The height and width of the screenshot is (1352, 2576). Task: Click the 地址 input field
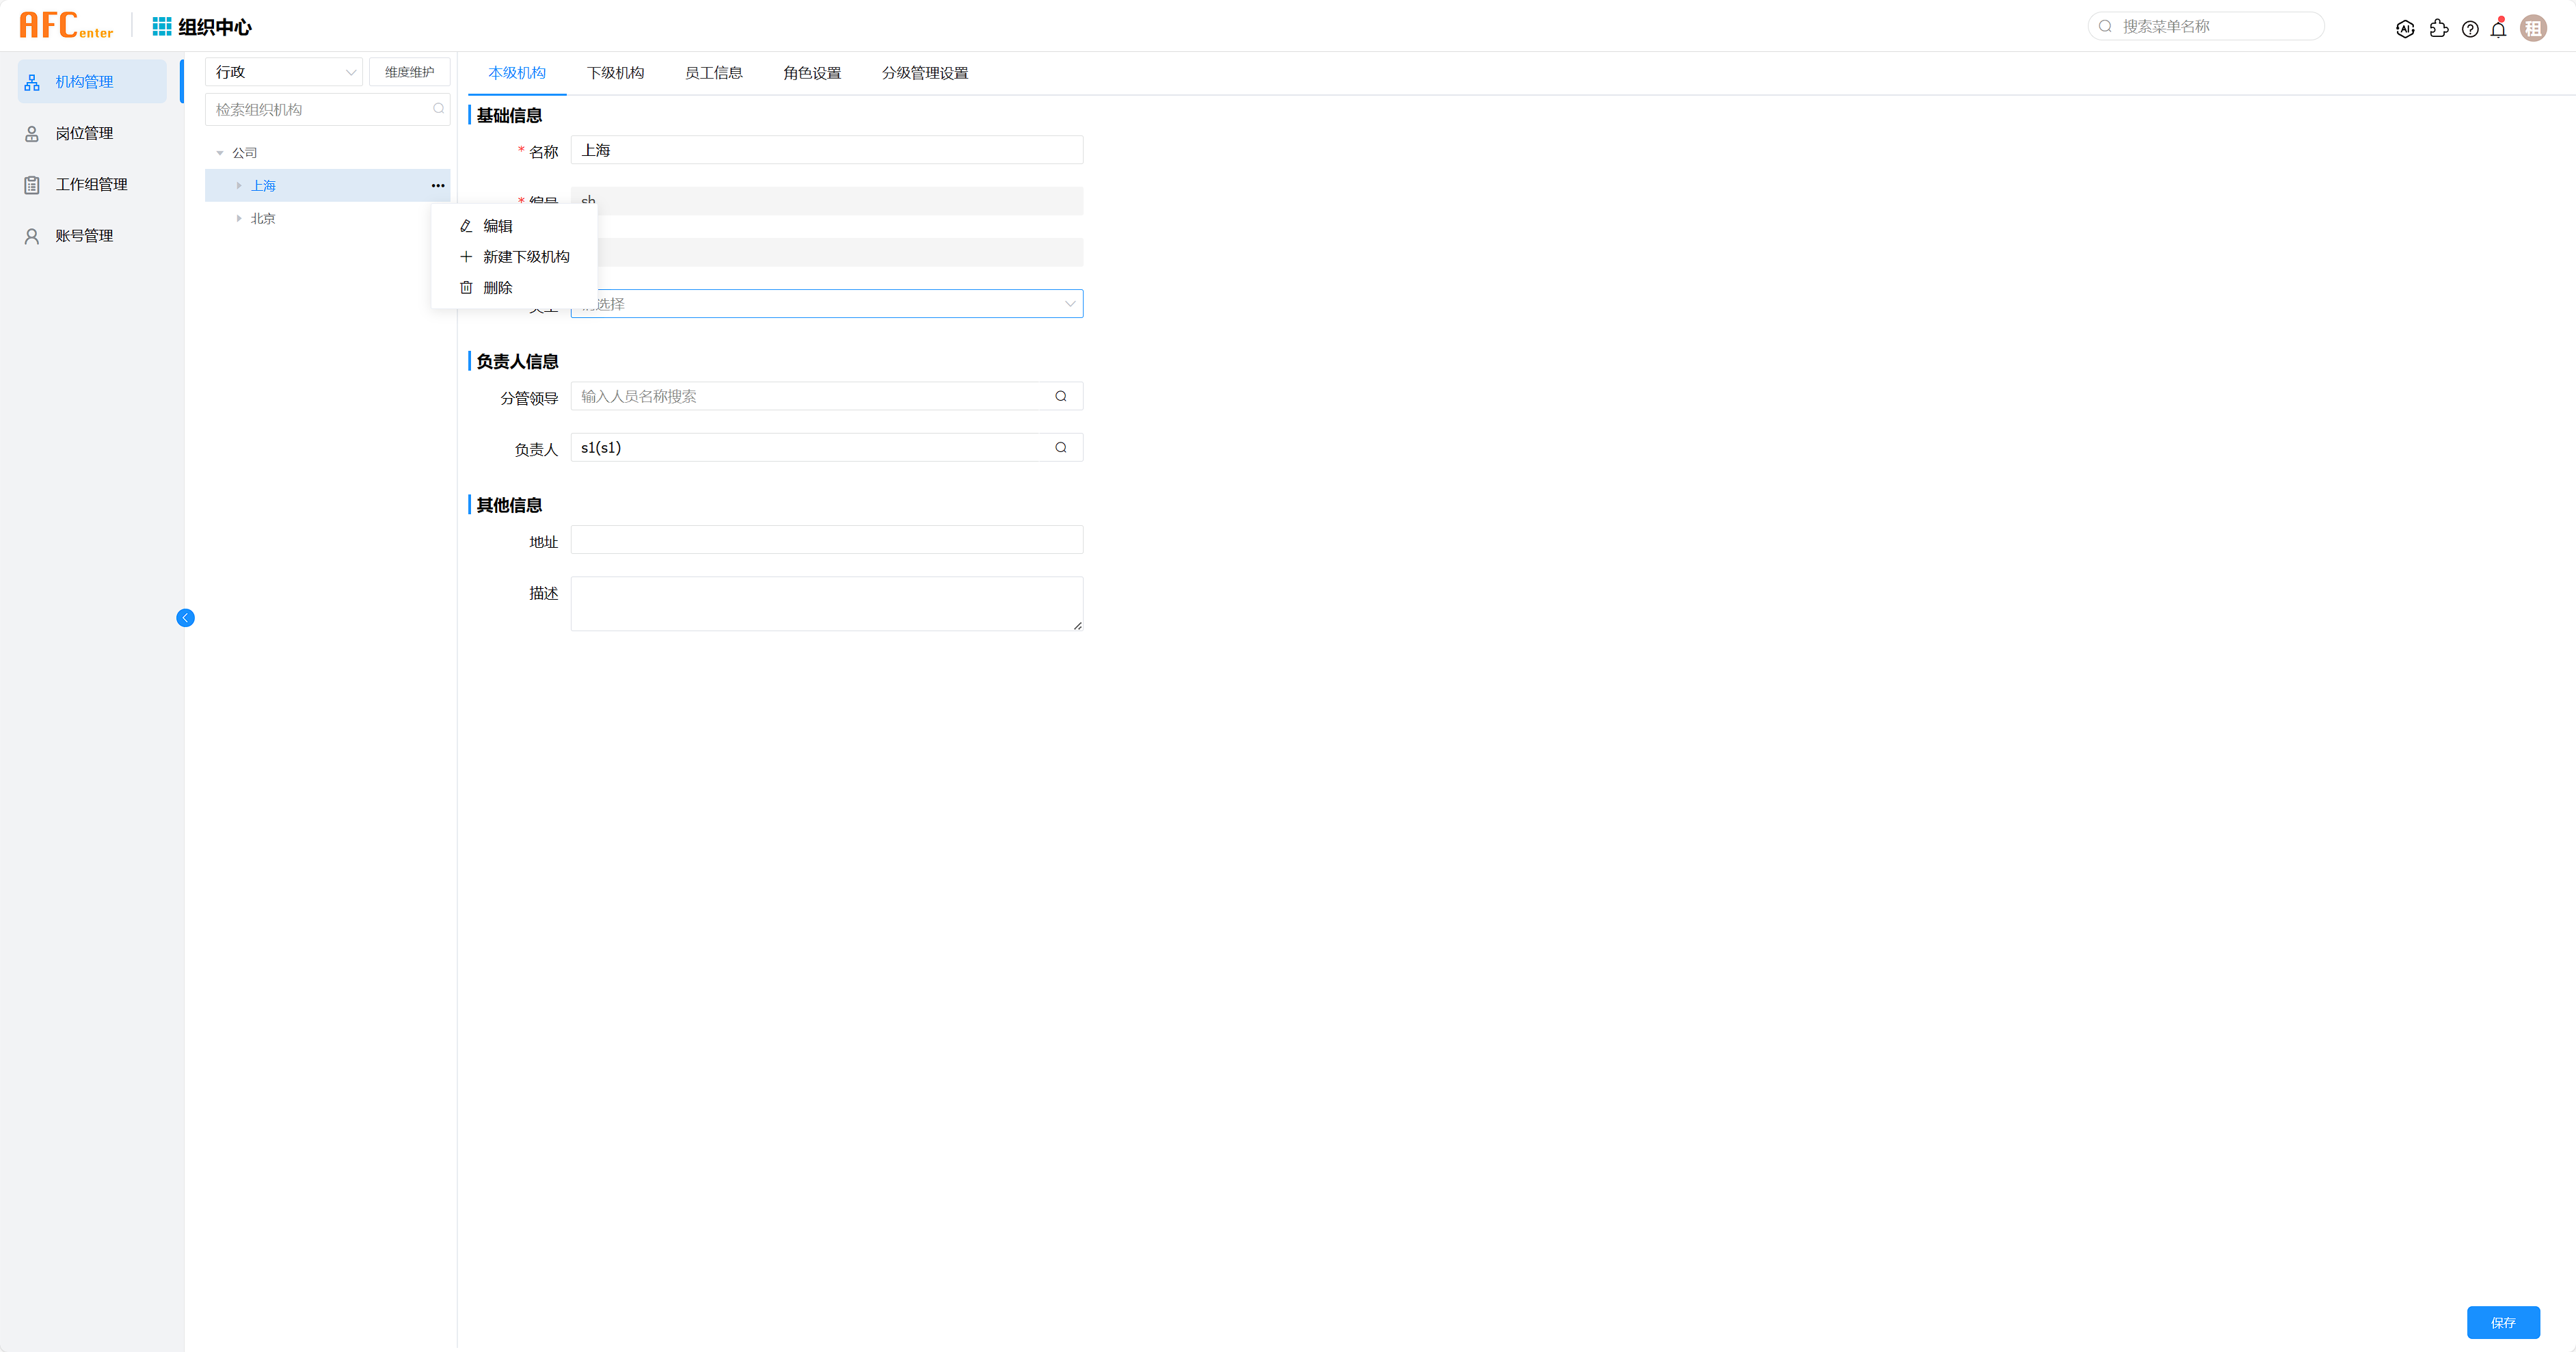click(x=826, y=540)
